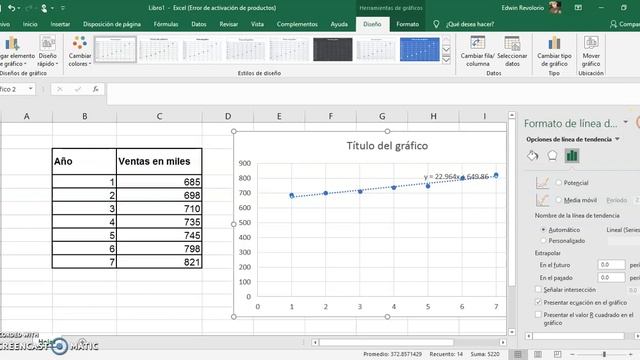Click Cambiar fila/columna icon
Screen dimensions: 640x360
(x=477, y=43)
